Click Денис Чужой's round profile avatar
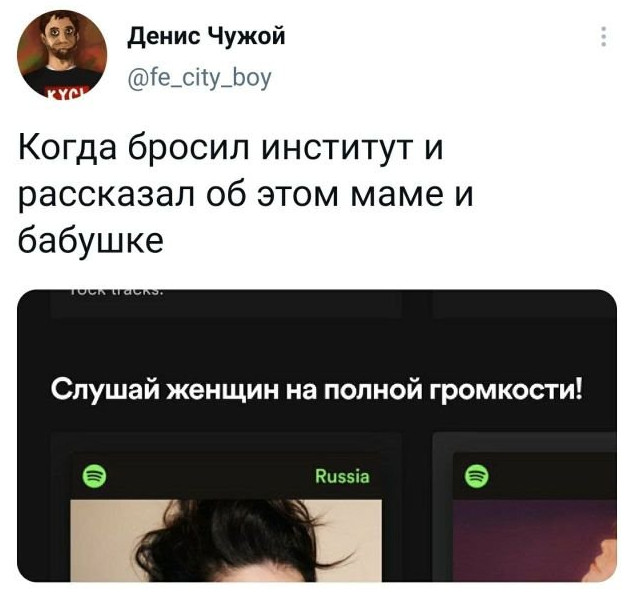 (62, 53)
